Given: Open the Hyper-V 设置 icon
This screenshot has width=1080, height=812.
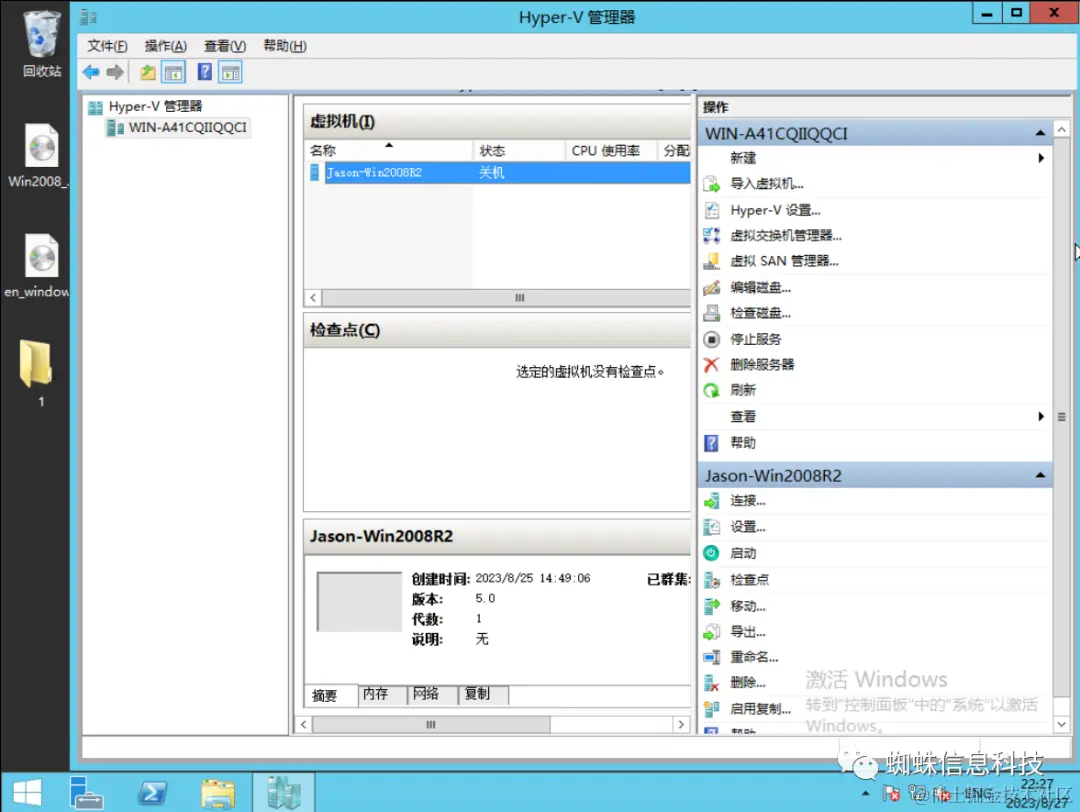Looking at the screenshot, I should 712,210.
